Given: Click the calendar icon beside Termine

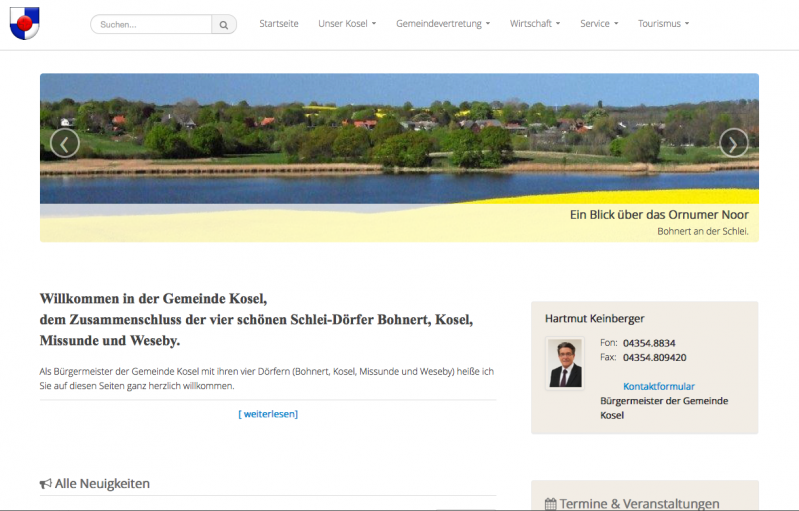Looking at the screenshot, I should coord(550,504).
